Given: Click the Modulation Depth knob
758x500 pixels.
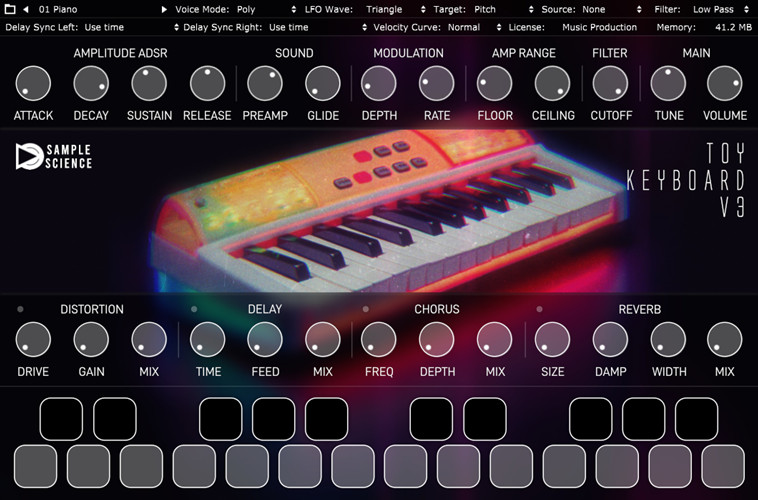Looking at the screenshot, I should [x=379, y=84].
